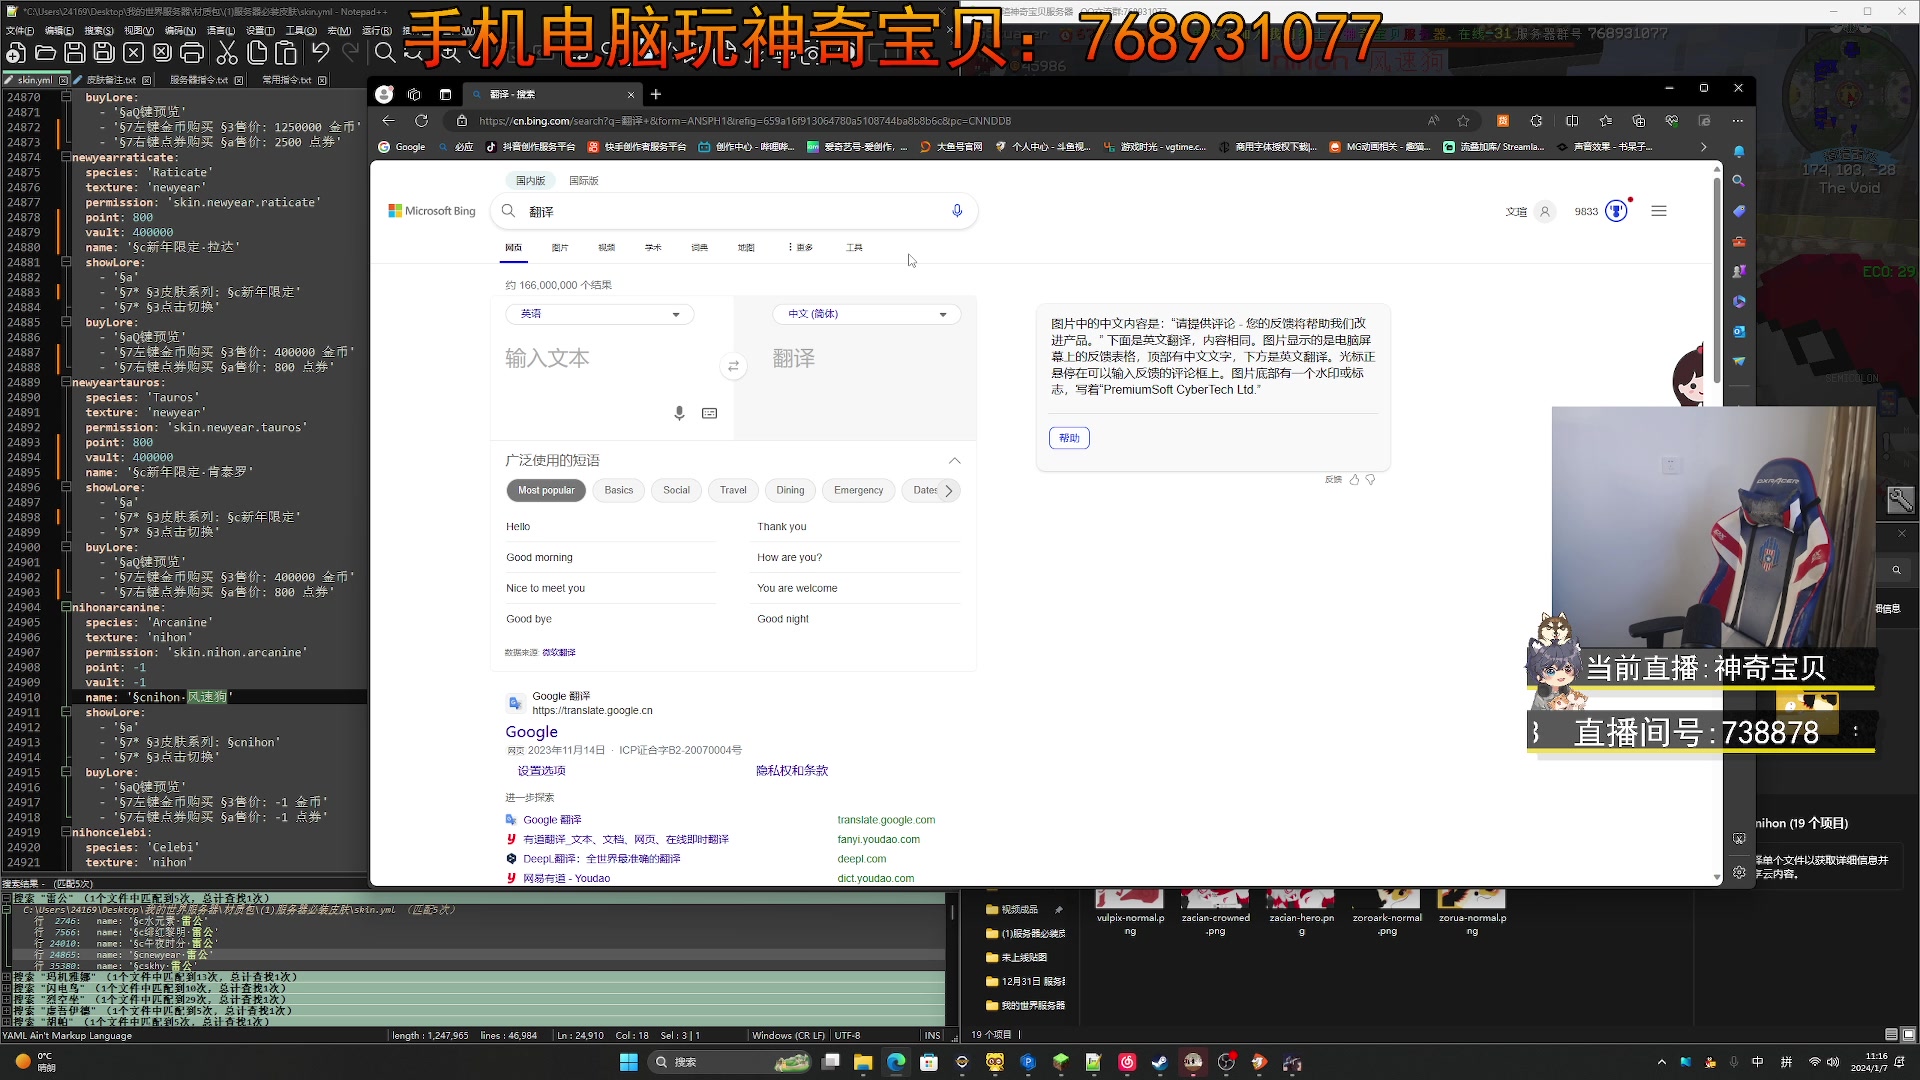
Task: Click Bing page vertical scrollbar
Action: click(1717, 280)
